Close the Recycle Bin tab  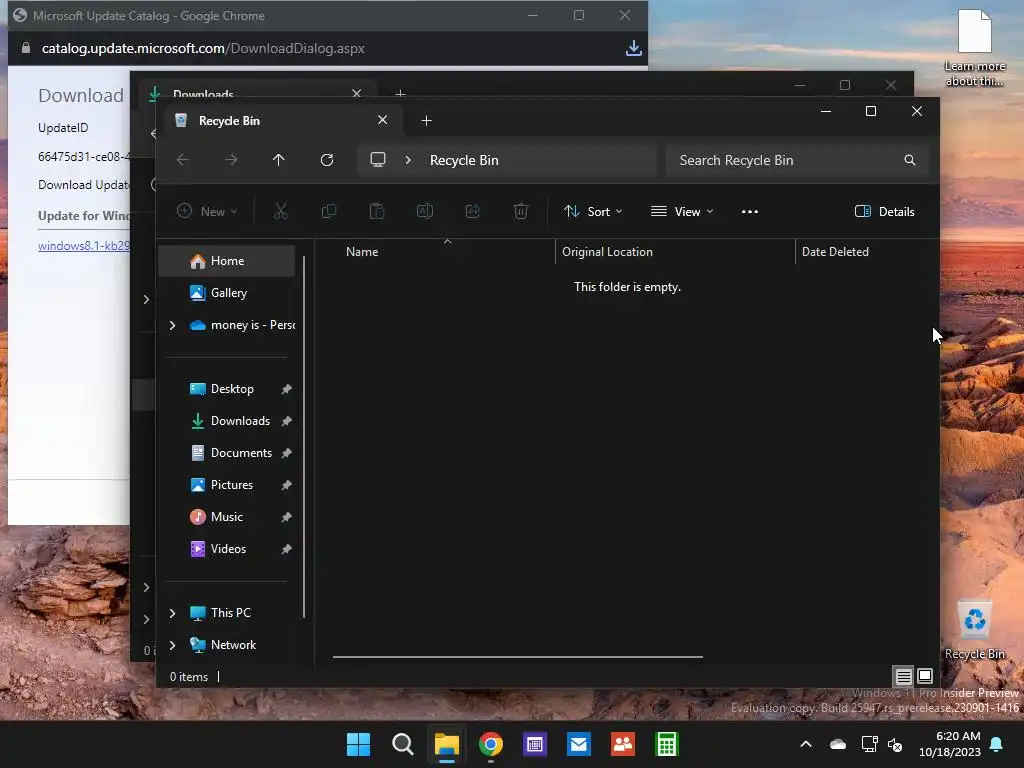382,120
